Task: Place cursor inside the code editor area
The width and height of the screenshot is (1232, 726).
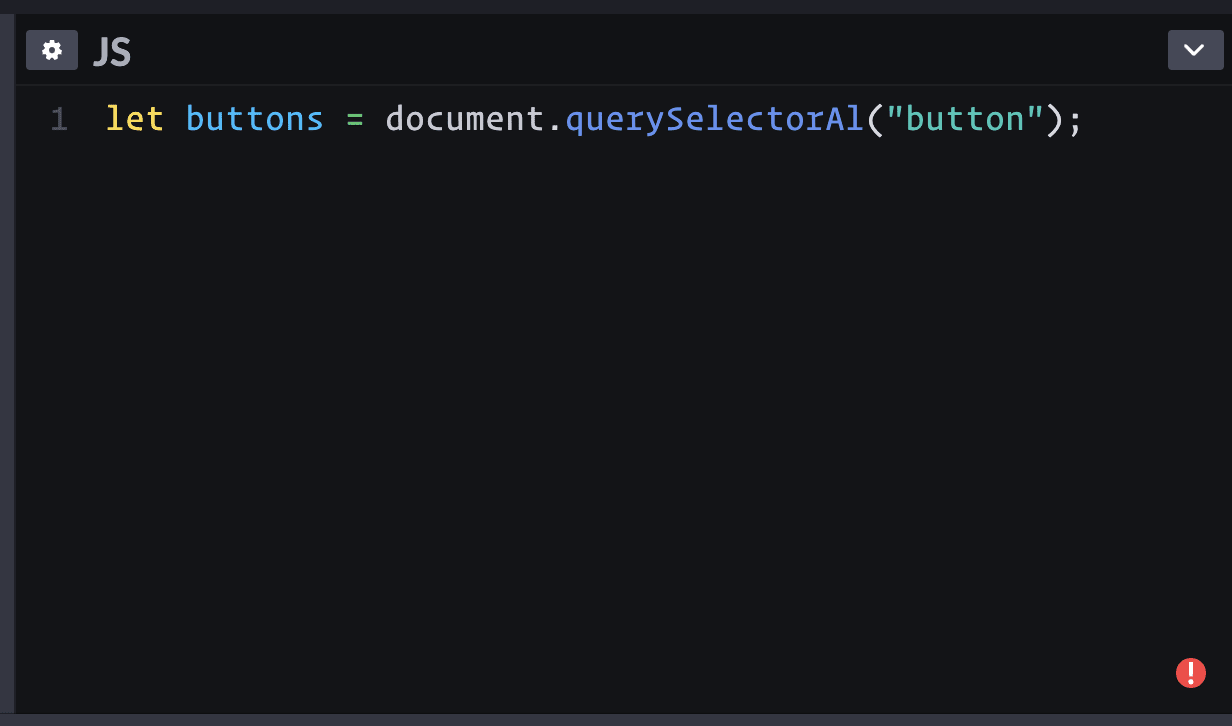Action: (x=600, y=350)
